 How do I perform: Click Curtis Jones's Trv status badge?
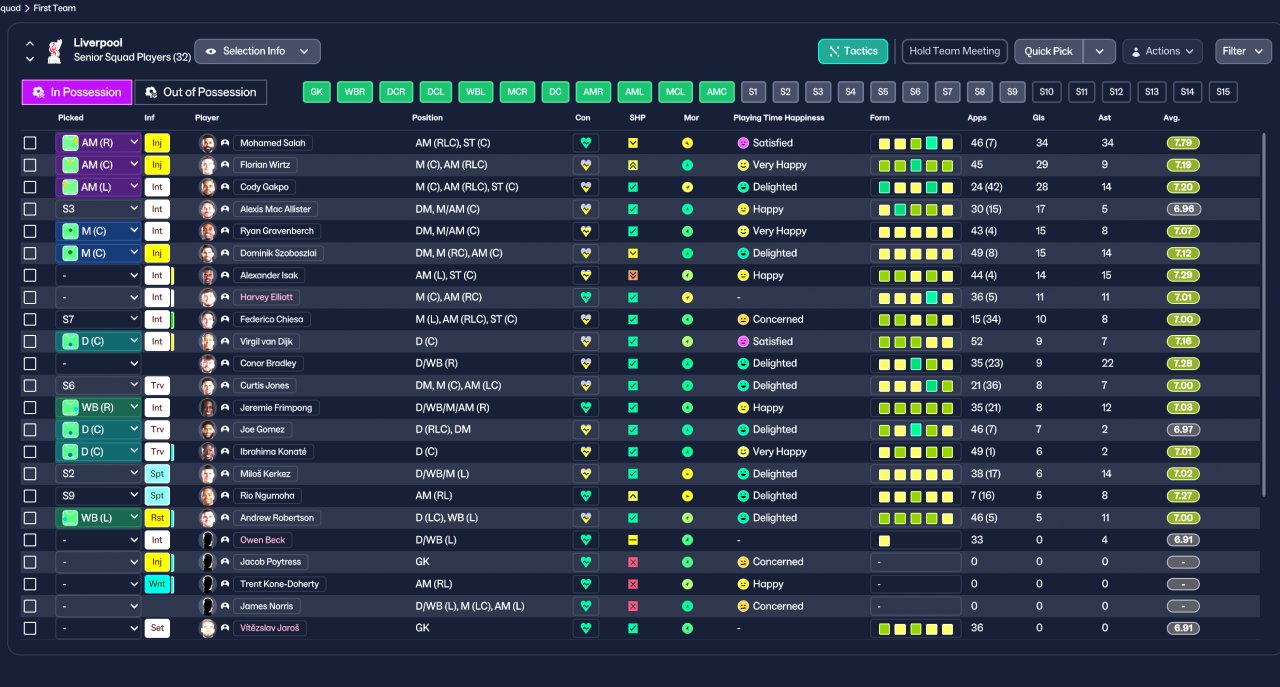click(x=157, y=385)
